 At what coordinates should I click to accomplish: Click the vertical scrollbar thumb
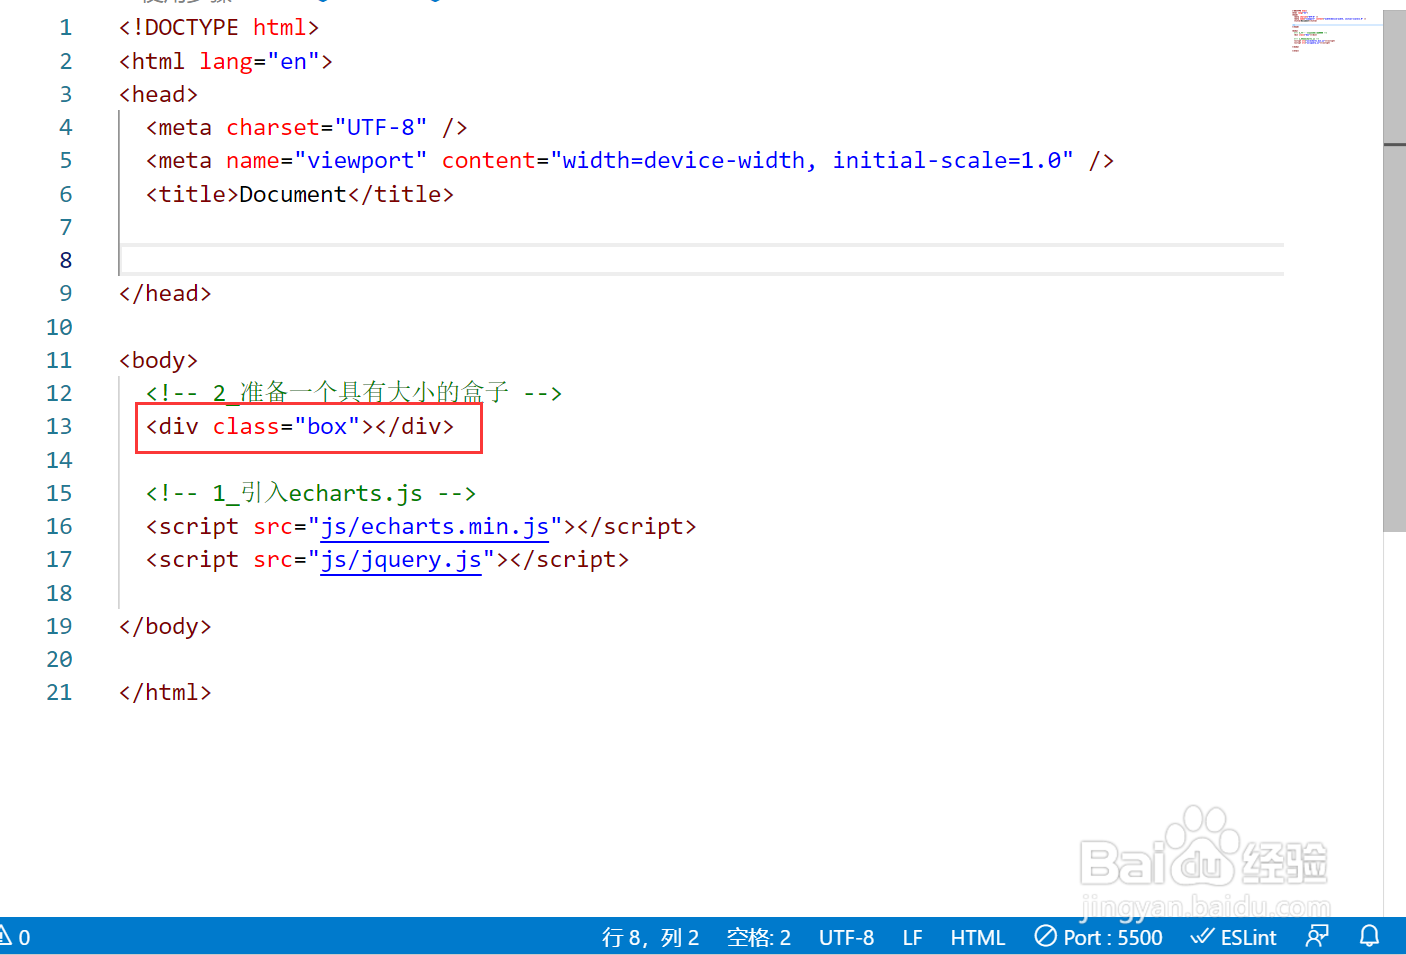pos(1394,270)
